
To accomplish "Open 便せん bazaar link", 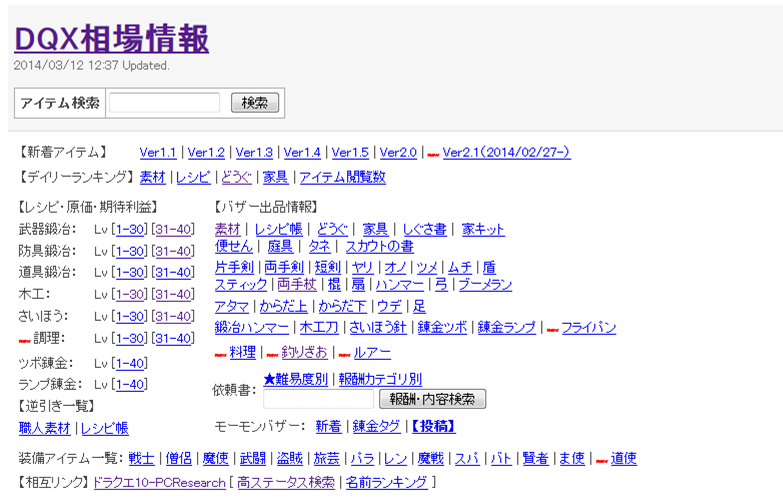I will coord(234,246).
